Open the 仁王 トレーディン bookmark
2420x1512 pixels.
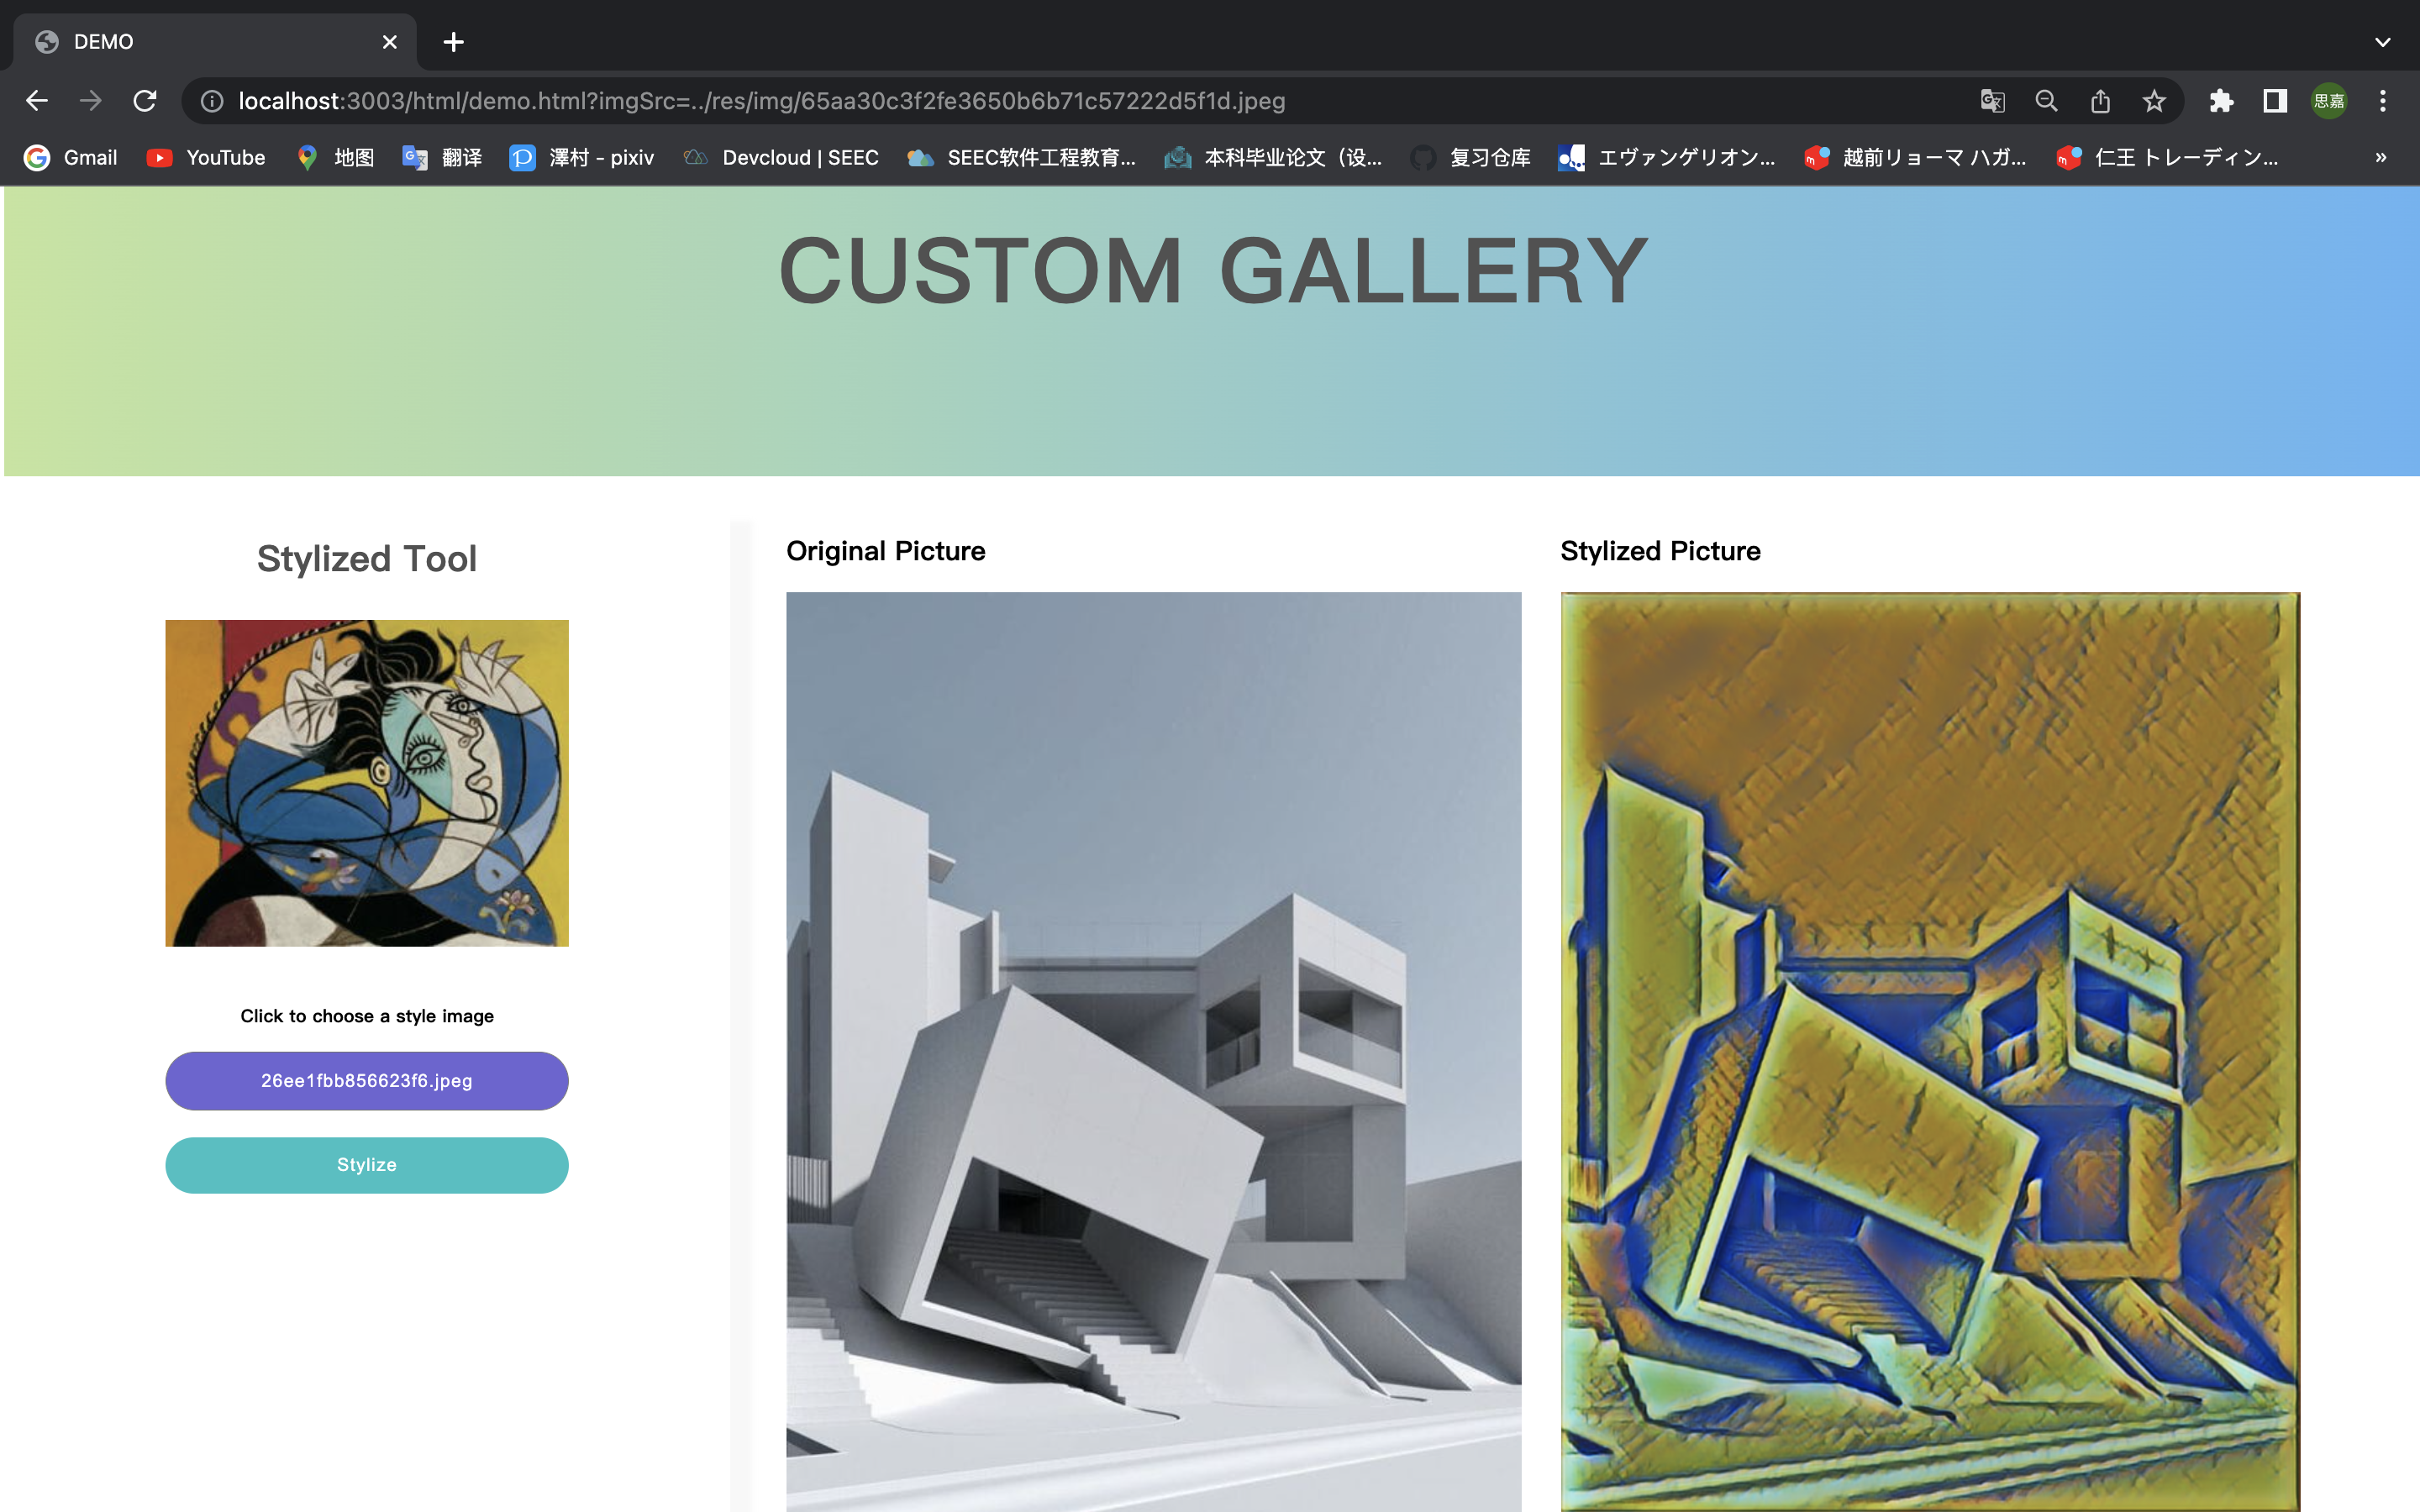pos(2167,157)
